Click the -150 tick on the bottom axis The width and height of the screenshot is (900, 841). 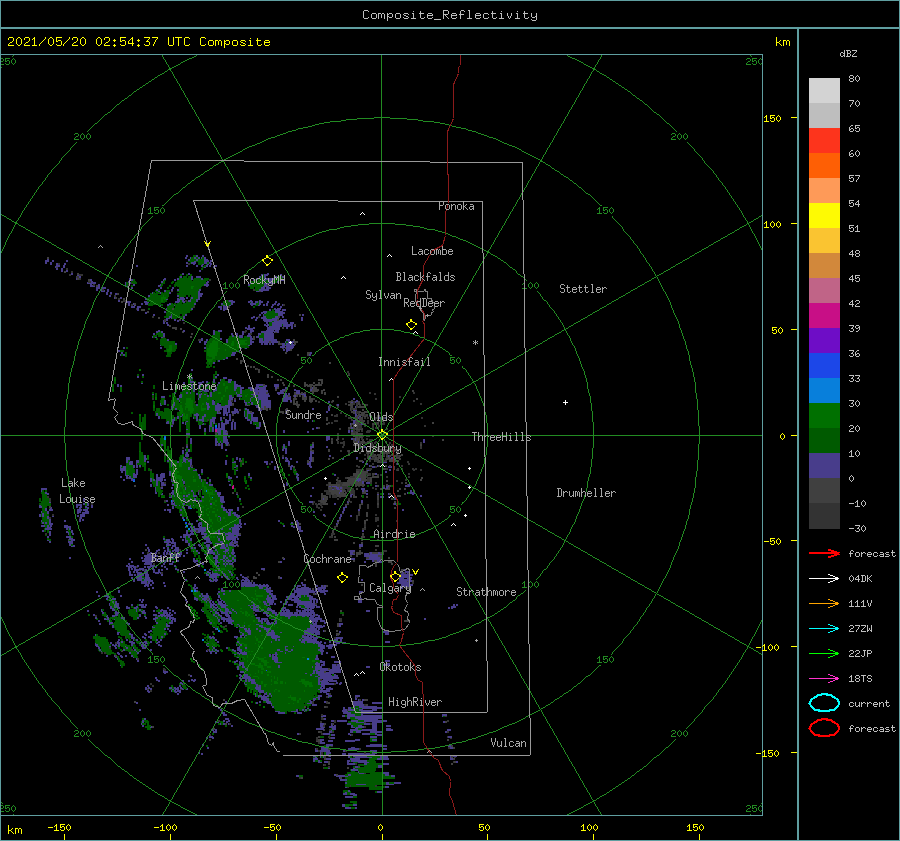[x=59, y=827]
